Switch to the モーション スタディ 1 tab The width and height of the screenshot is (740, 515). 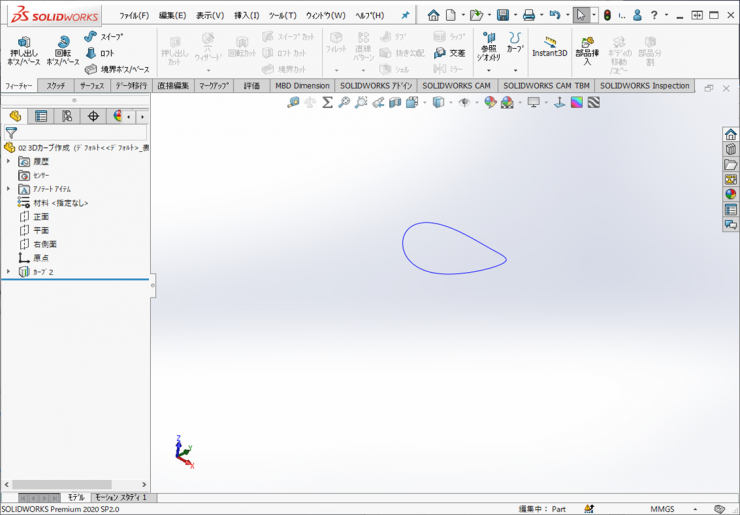coord(120,497)
